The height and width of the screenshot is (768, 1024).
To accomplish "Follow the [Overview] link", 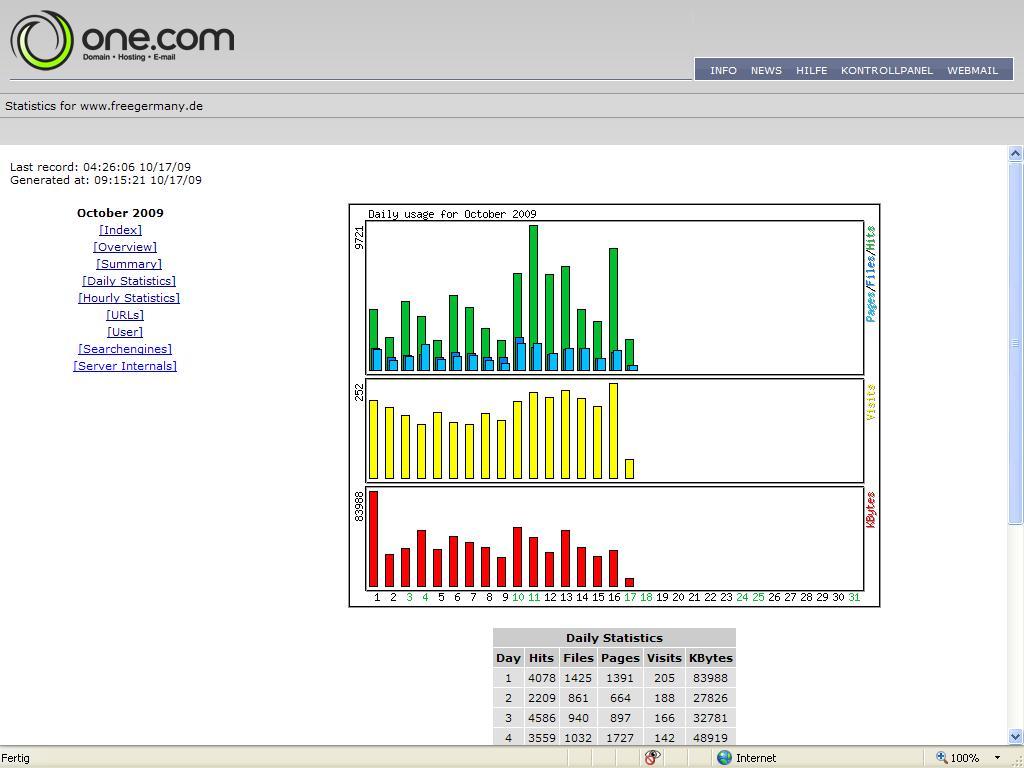I will (125, 247).
